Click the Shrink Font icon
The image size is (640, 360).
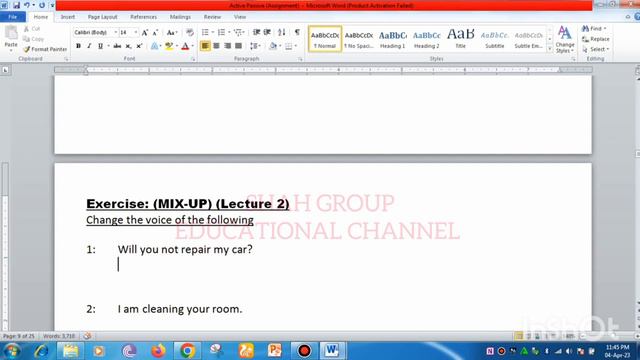(155, 32)
